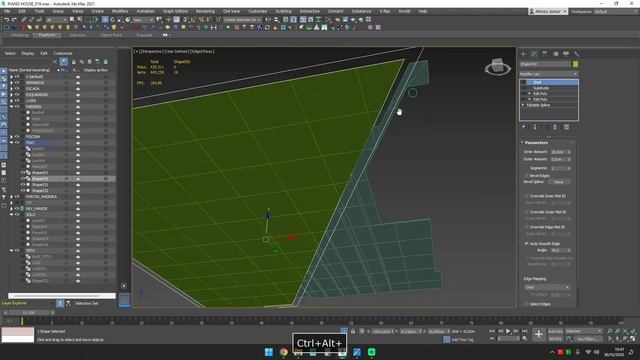640x360 pixels.
Task: Open the Edge Mapping Copy dropdown
Action: tap(547, 287)
